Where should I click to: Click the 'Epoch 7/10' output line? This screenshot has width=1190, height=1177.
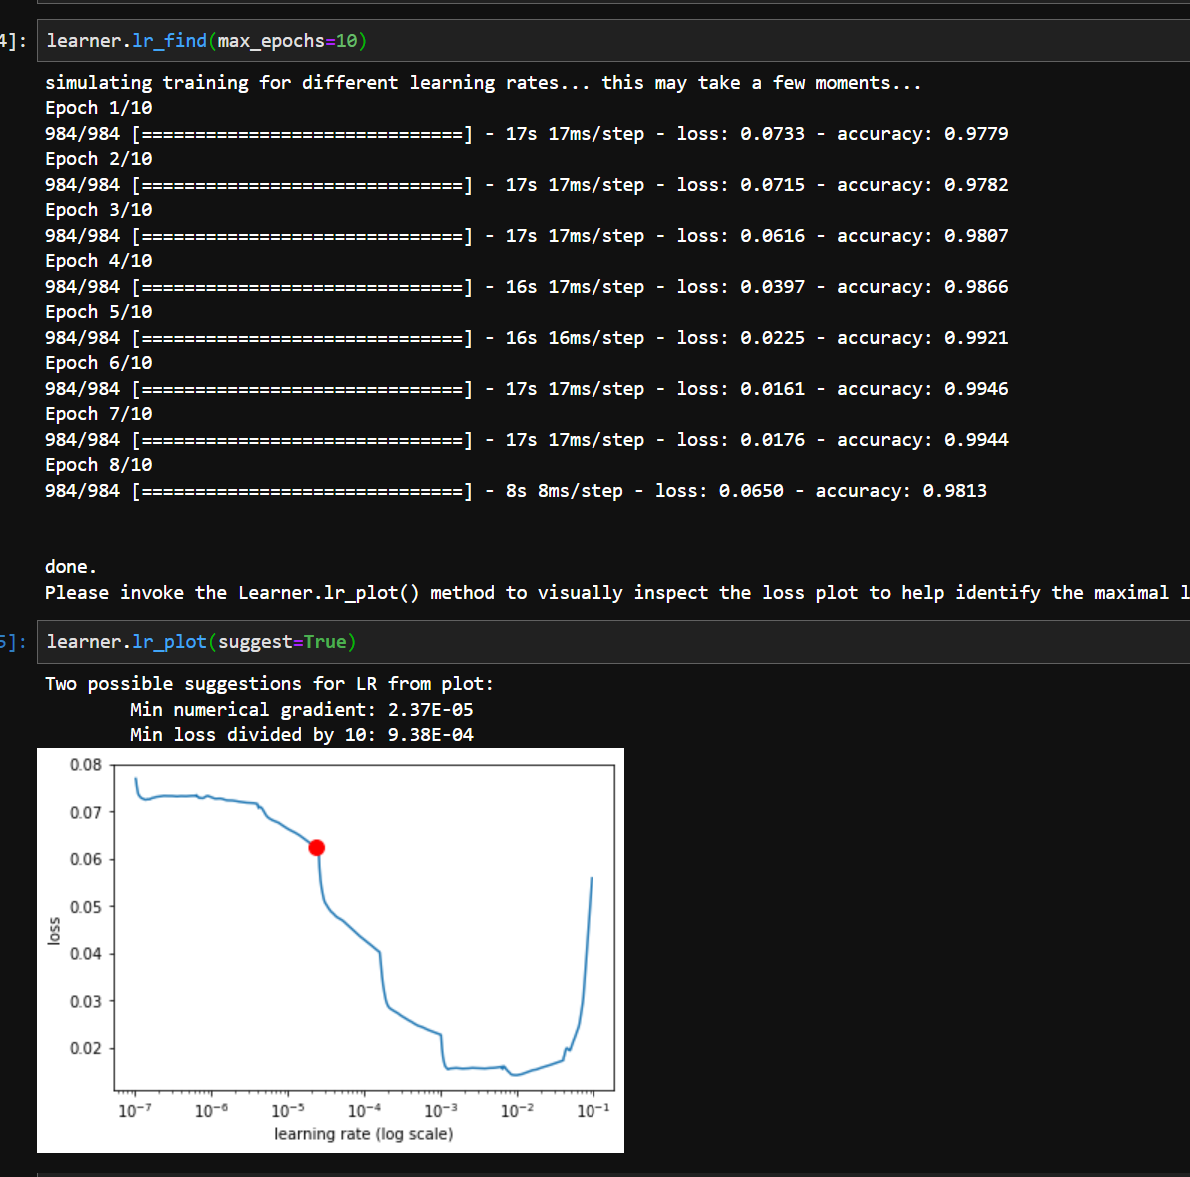[x=99, y=414]
